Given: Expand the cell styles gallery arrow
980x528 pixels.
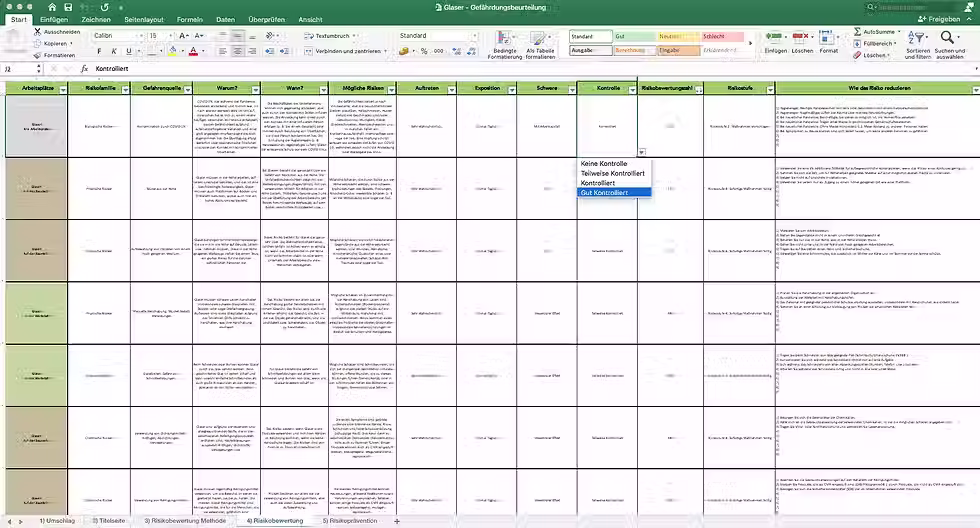Looking at the screenshot, I should (751, 43).
